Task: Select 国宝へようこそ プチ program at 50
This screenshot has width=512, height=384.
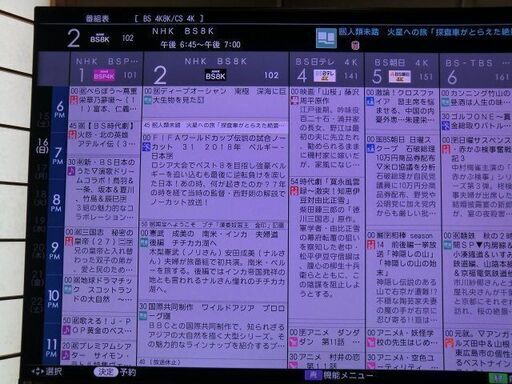Action: [x=213, y=225]
